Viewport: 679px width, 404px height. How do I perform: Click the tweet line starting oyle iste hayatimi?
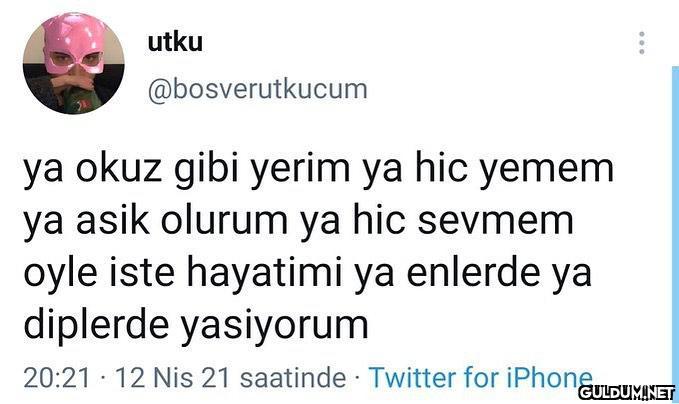(307, 274)
